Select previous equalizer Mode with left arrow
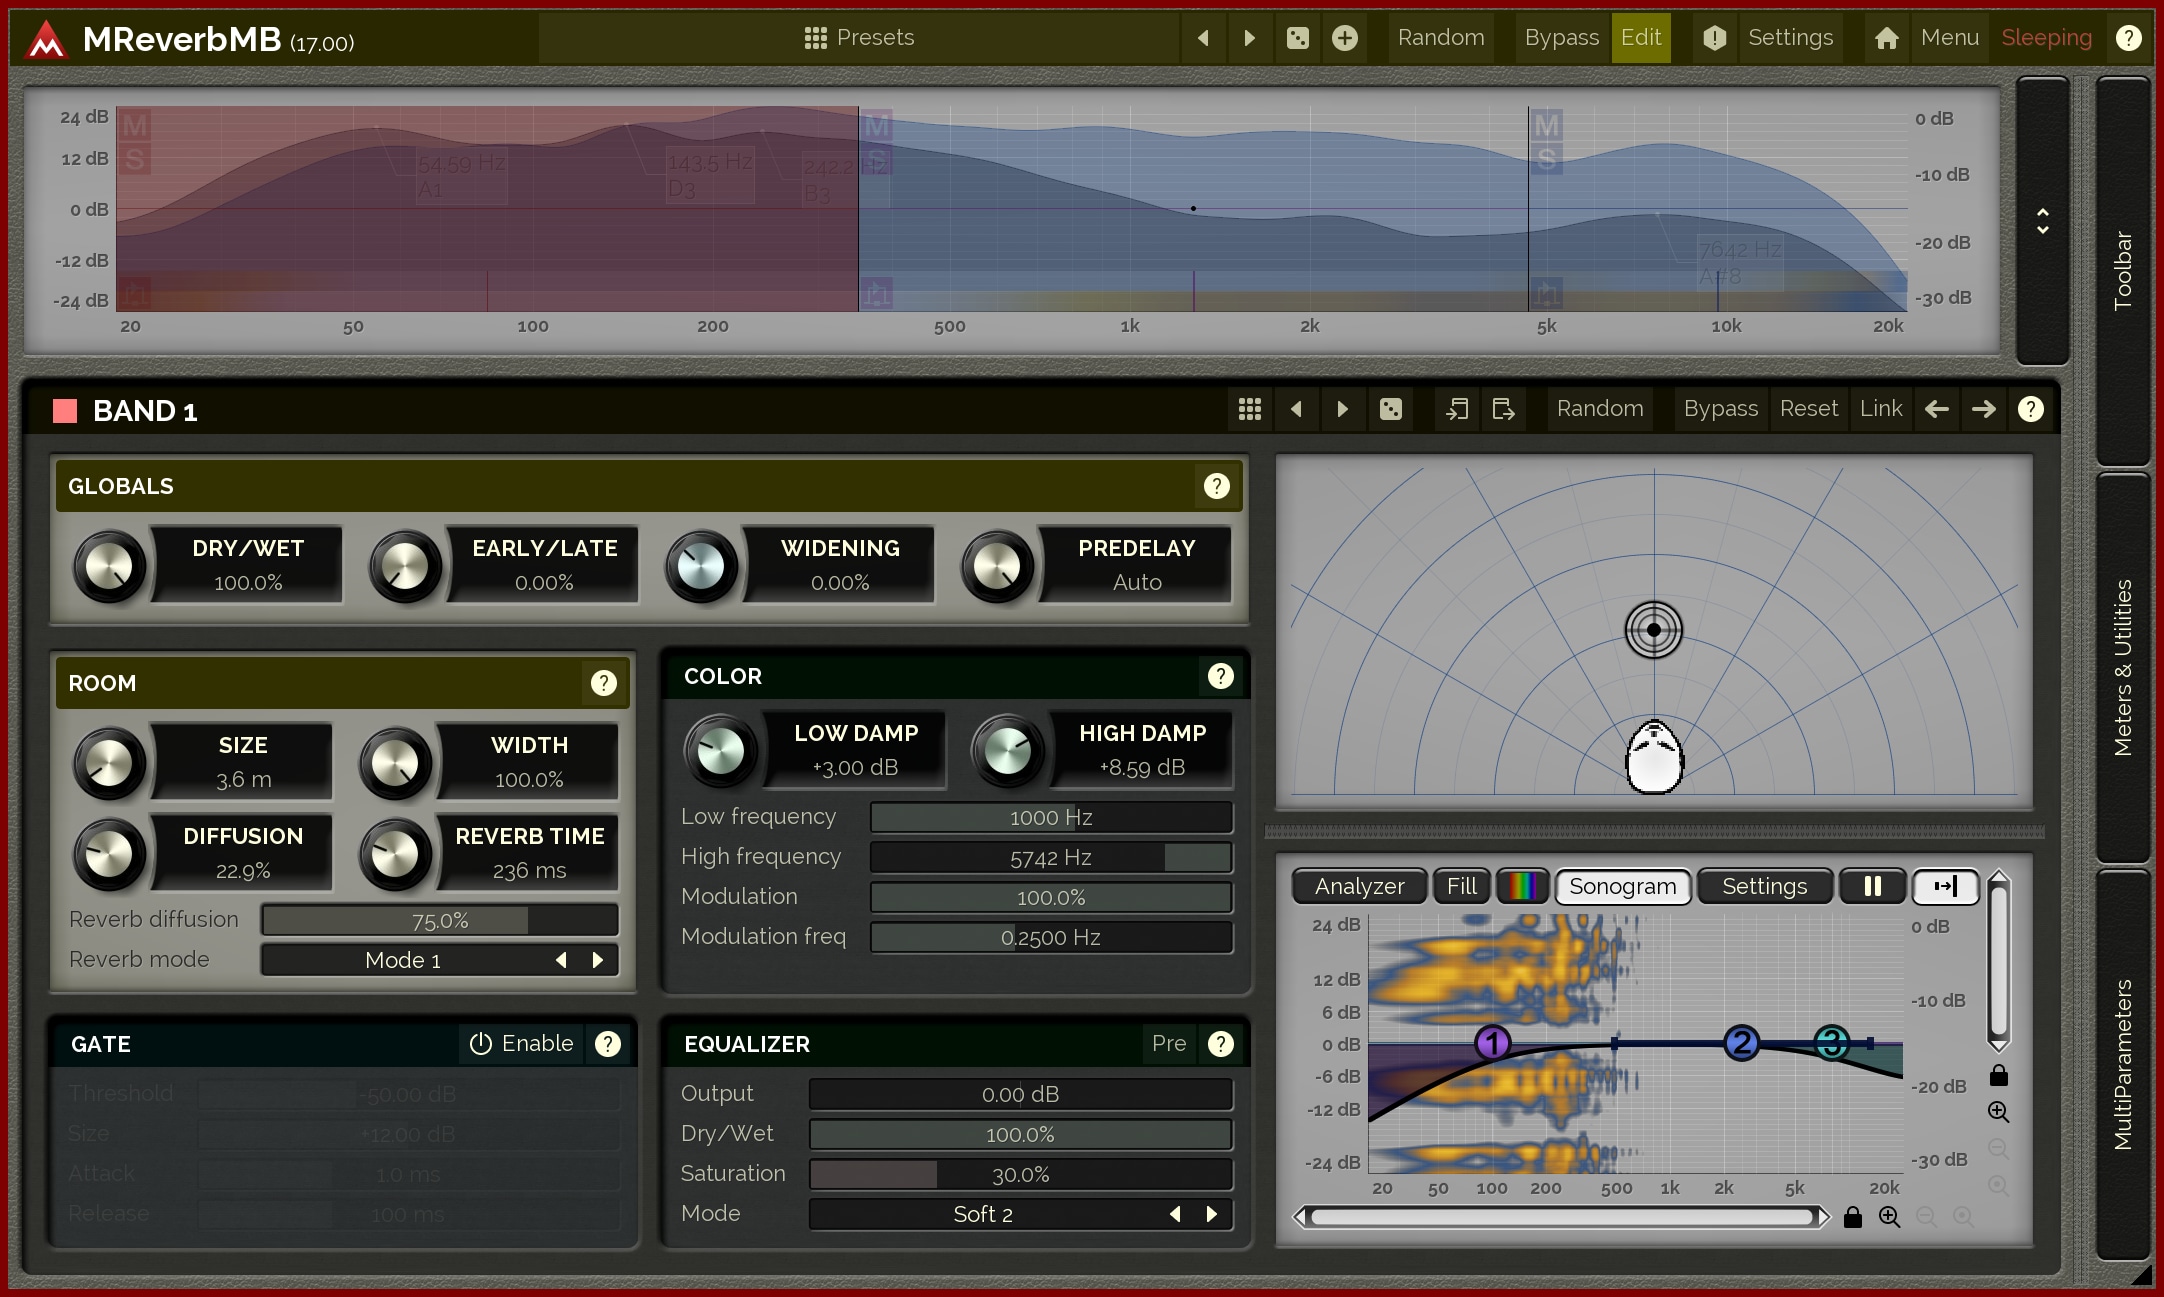This screenshot has height=1297, width=2164. pos(1175,1214)
